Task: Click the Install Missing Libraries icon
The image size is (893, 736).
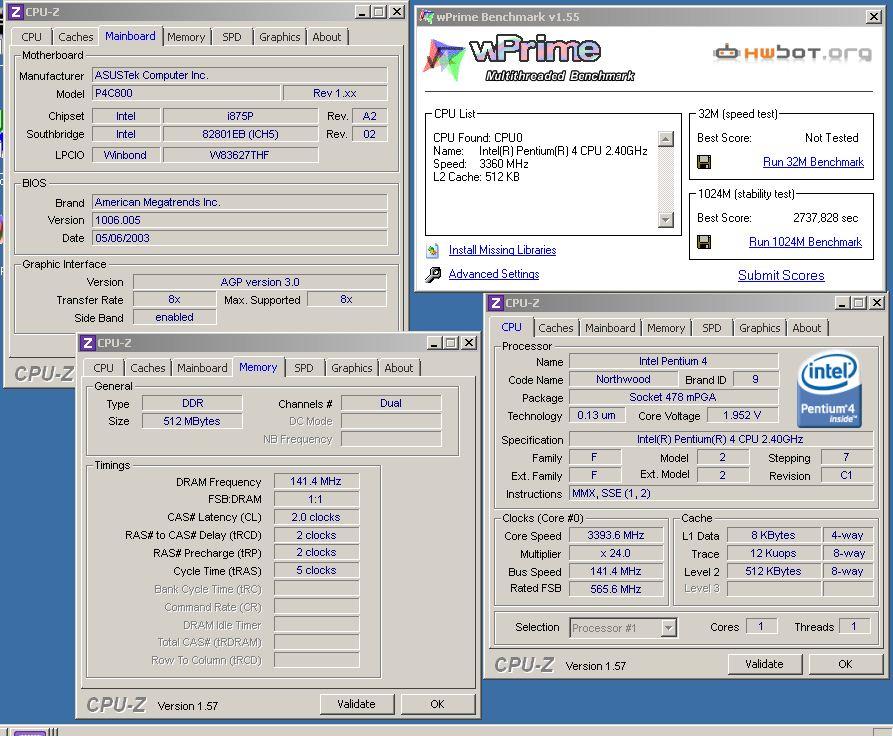Action: (433, 250)
